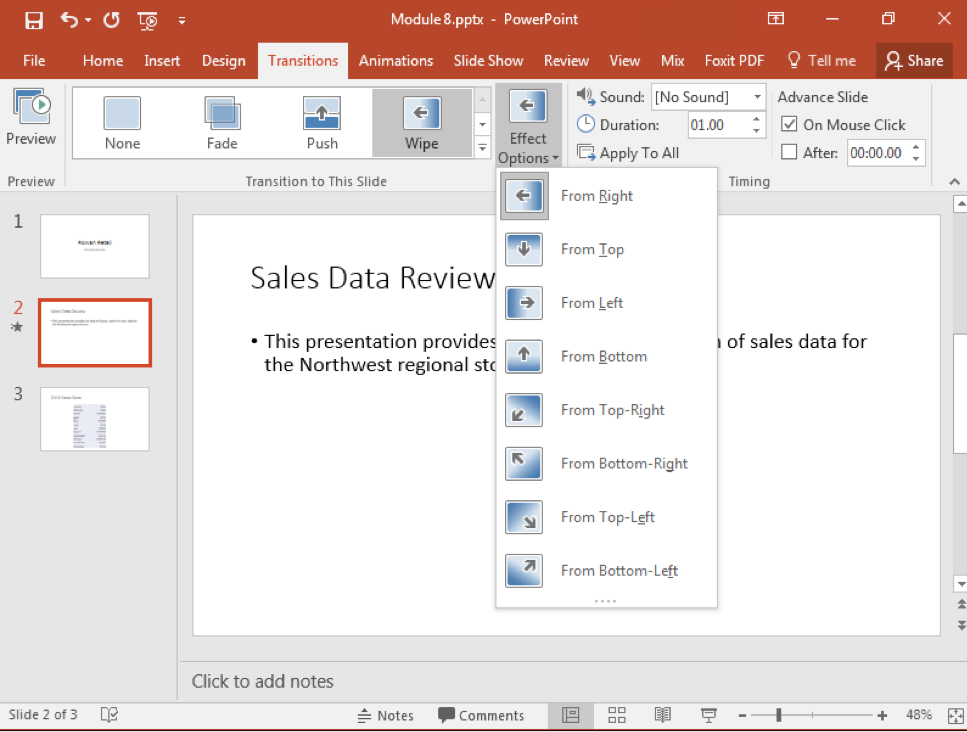
Task: Enable the After checkbox in Timing group
Action: 788,152
